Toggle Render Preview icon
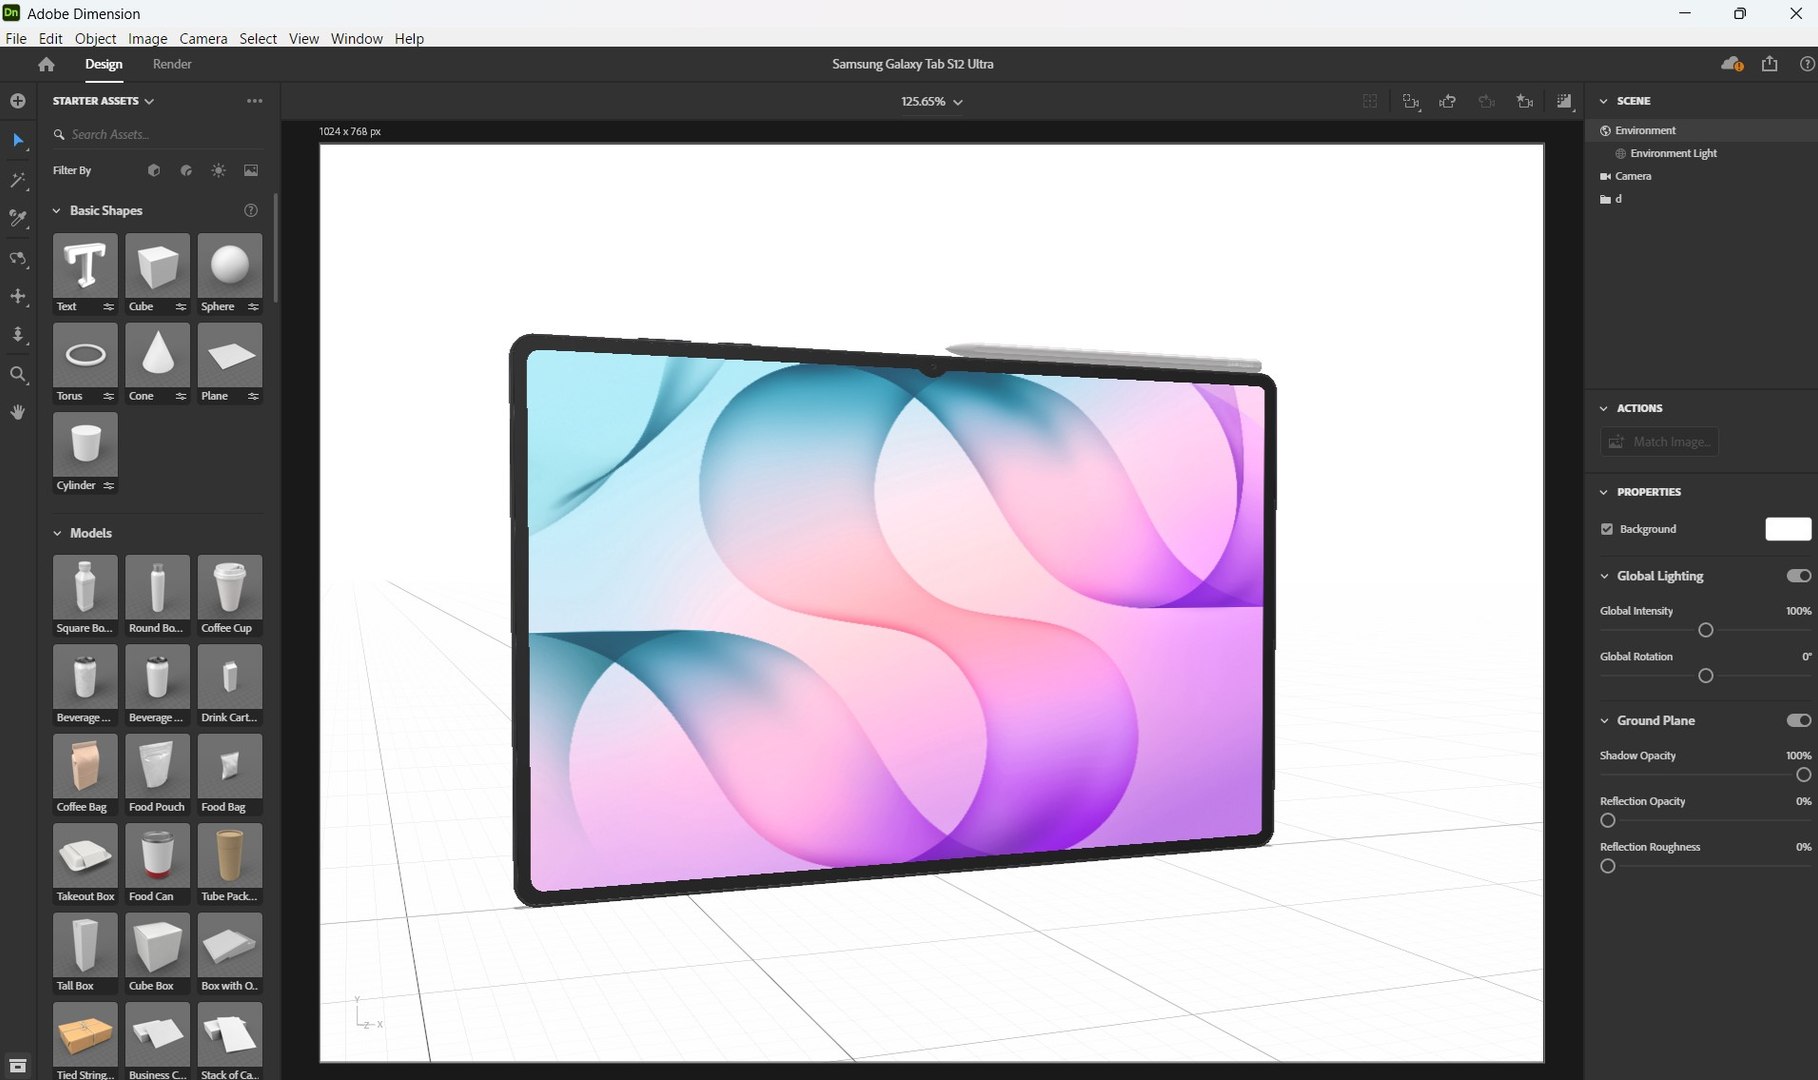Image resolution: width=1818 pixels, height=1080 pixels. coord(1564,101)
